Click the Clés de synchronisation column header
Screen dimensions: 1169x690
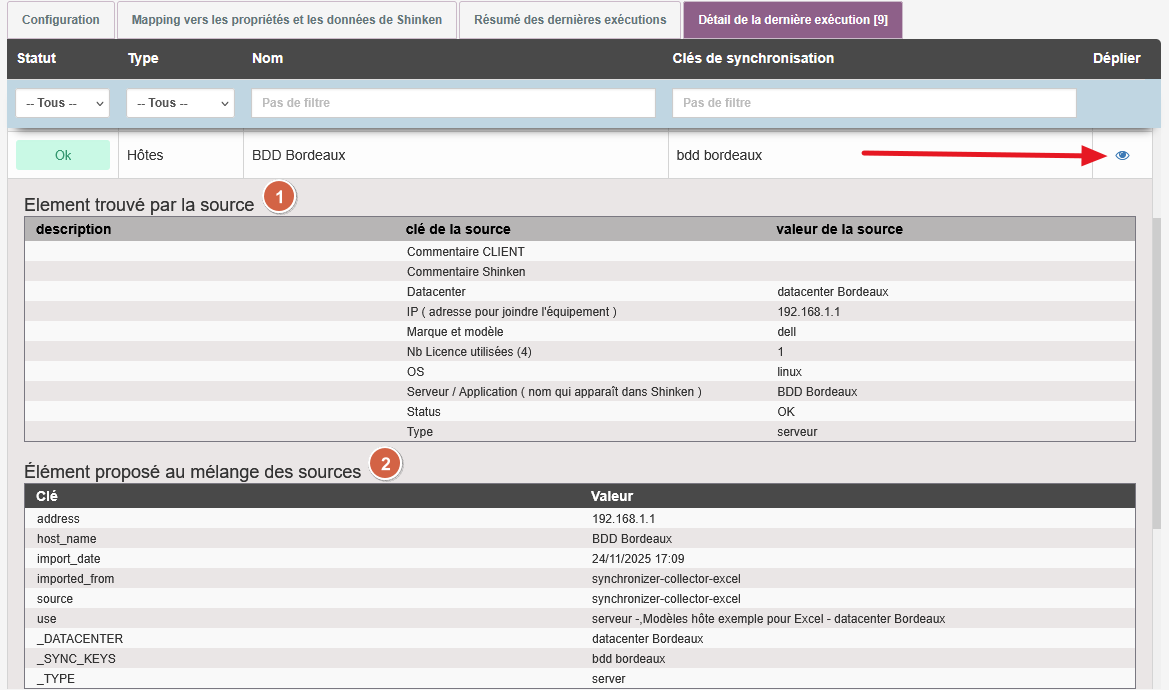[x=753, y=59]
